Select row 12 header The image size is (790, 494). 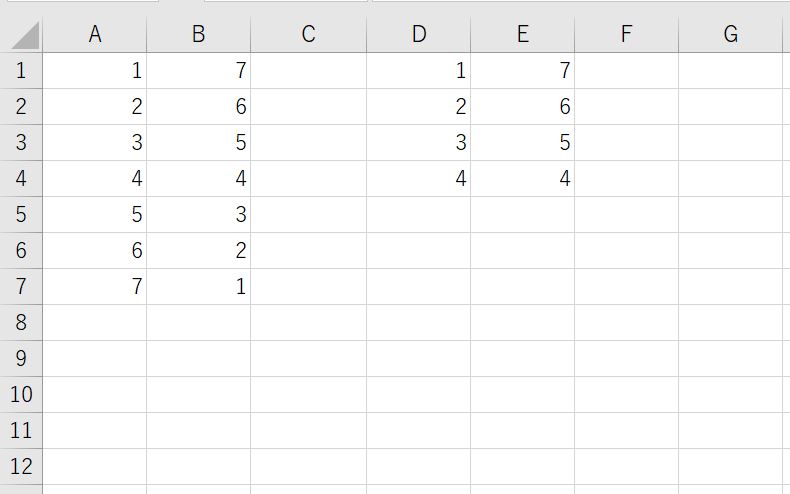click(21, 466)
